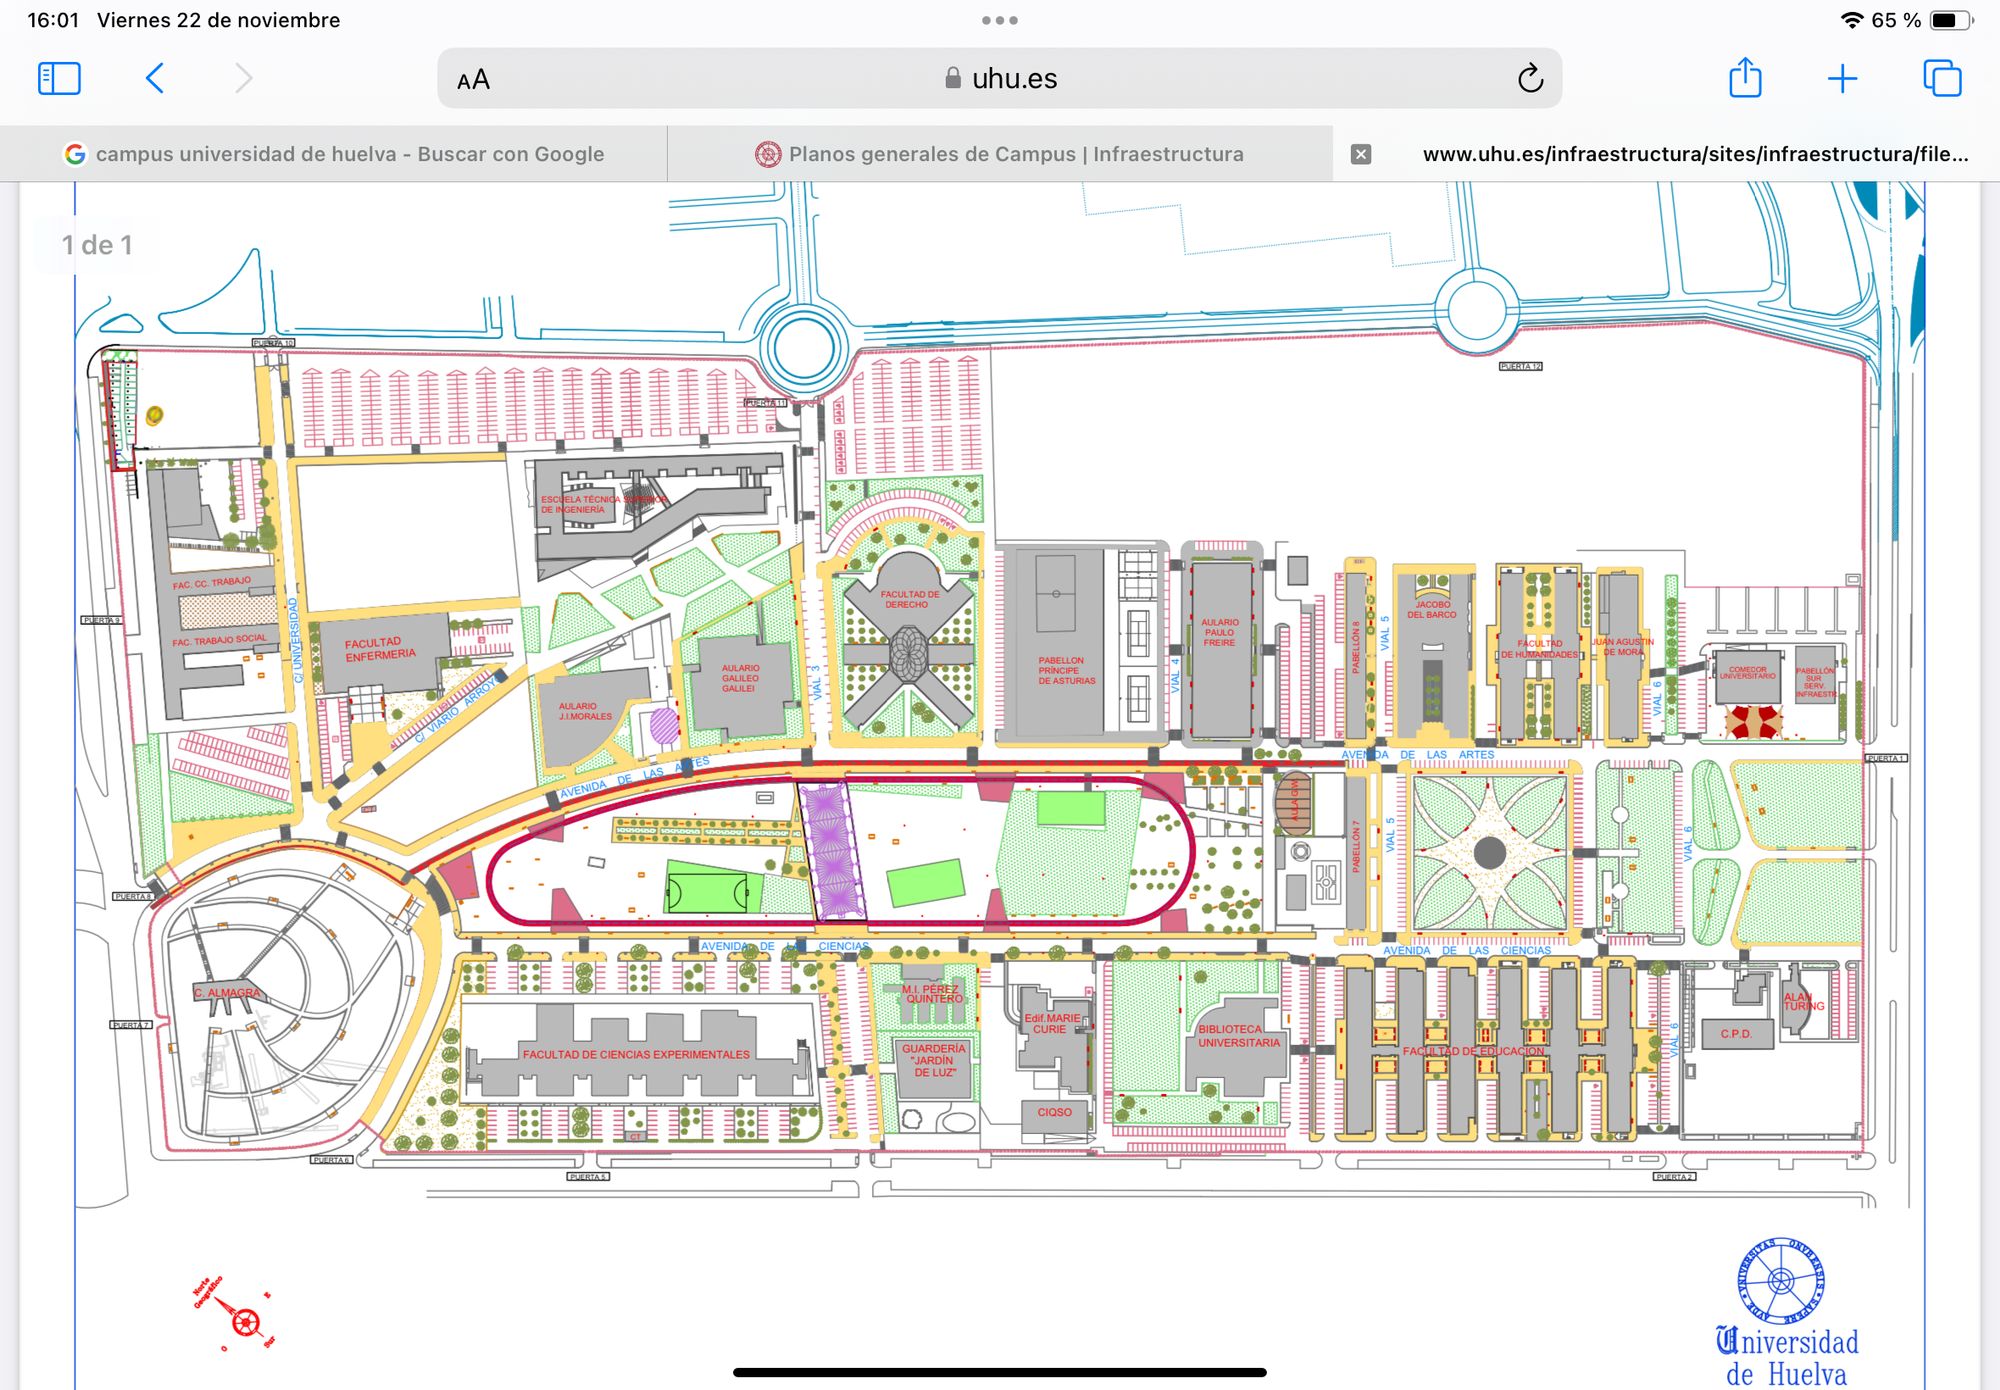Open the AA page settings menu
Viewport: 2000px width, 1390px height.
pyautogui.click(x=472, y=79)
